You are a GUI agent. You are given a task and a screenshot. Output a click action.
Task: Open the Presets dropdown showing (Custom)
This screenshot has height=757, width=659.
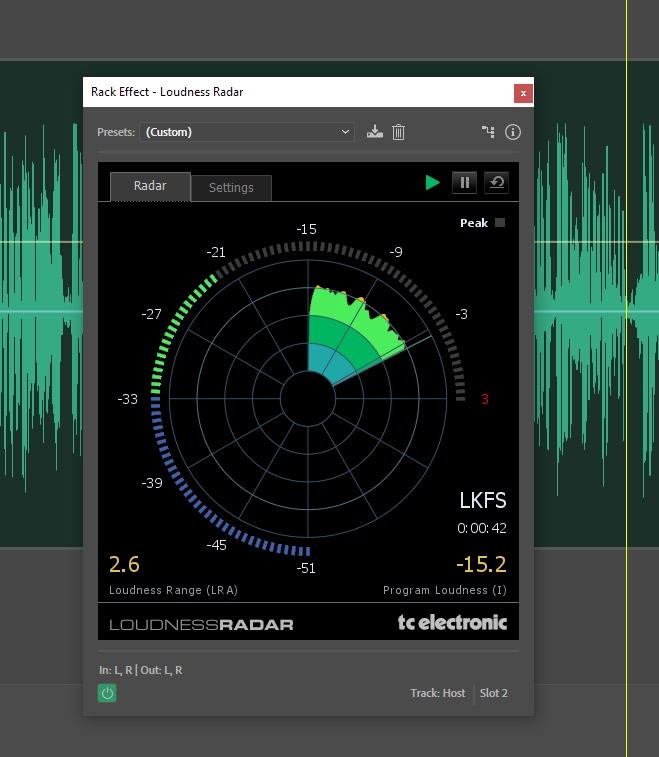click(247, 132)
